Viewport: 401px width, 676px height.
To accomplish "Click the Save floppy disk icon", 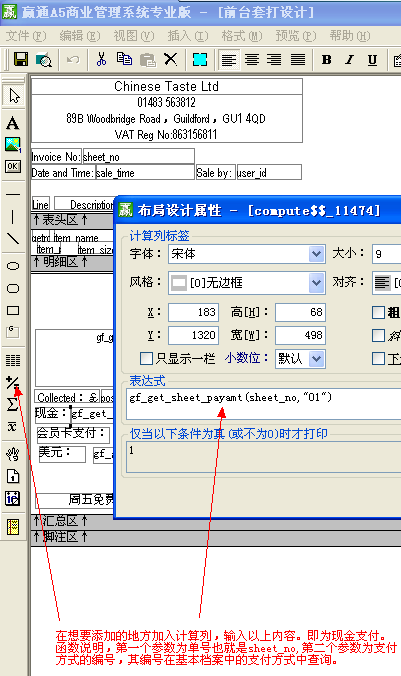I will pos(21,59).
